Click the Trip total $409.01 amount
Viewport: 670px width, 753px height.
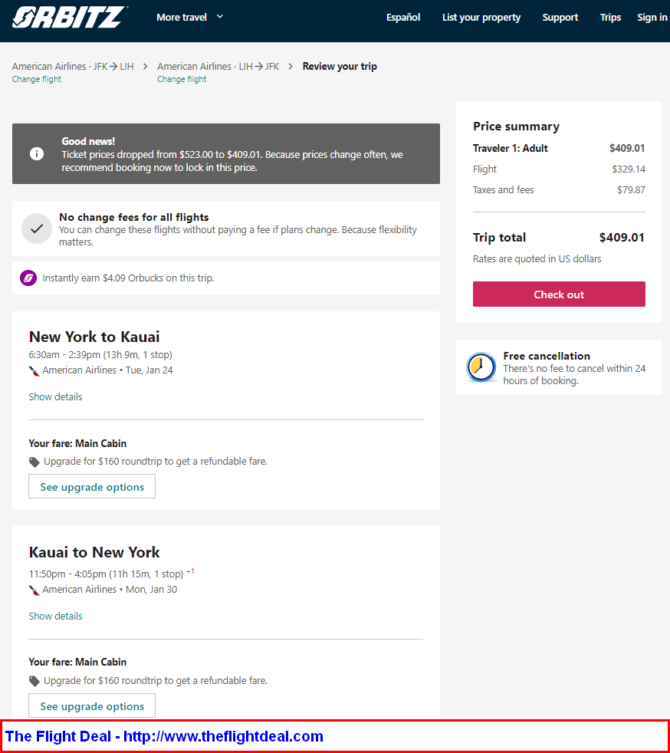[x=621, y=237]
